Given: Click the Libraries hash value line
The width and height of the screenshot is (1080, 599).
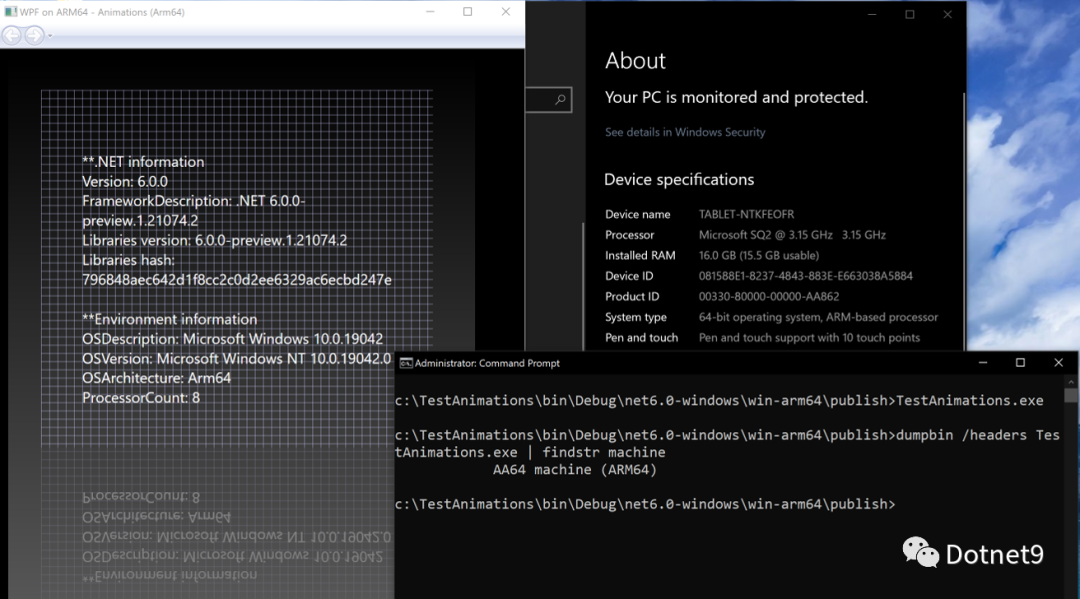Looking at the screenshot, I should (236, 280).
